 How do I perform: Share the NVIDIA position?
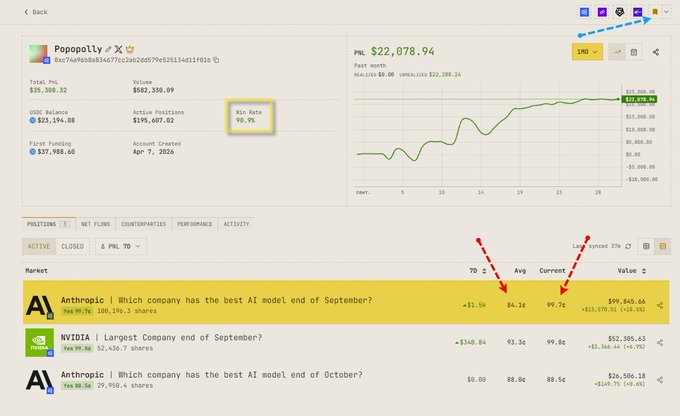click(660, 343)
